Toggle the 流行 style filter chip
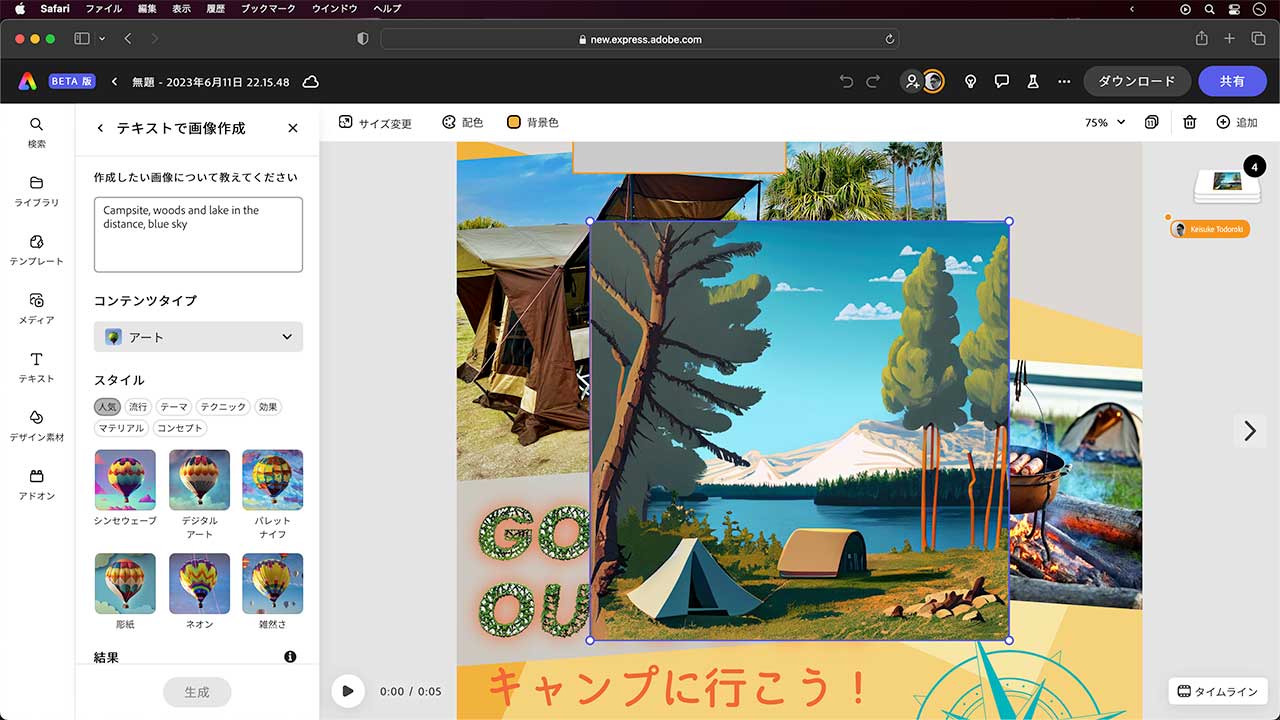This screenshot has height=720, width=1280. click(137, 406)
